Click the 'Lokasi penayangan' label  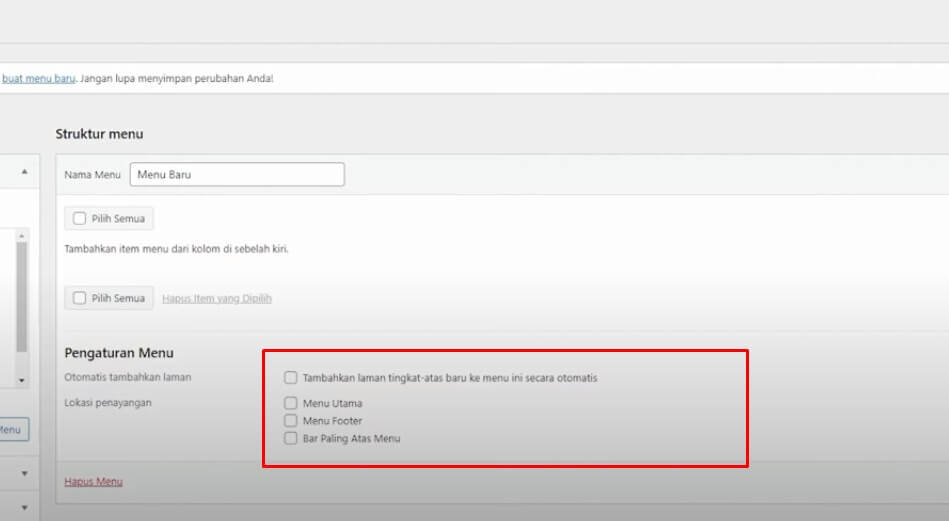click(108, 403)
